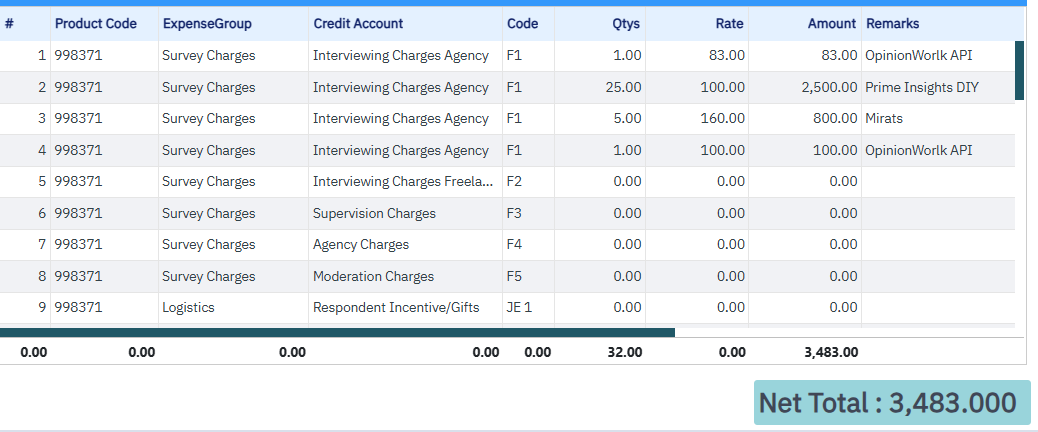
Task: Select the Rate cell showing 160.00
Action: (697, 119)
